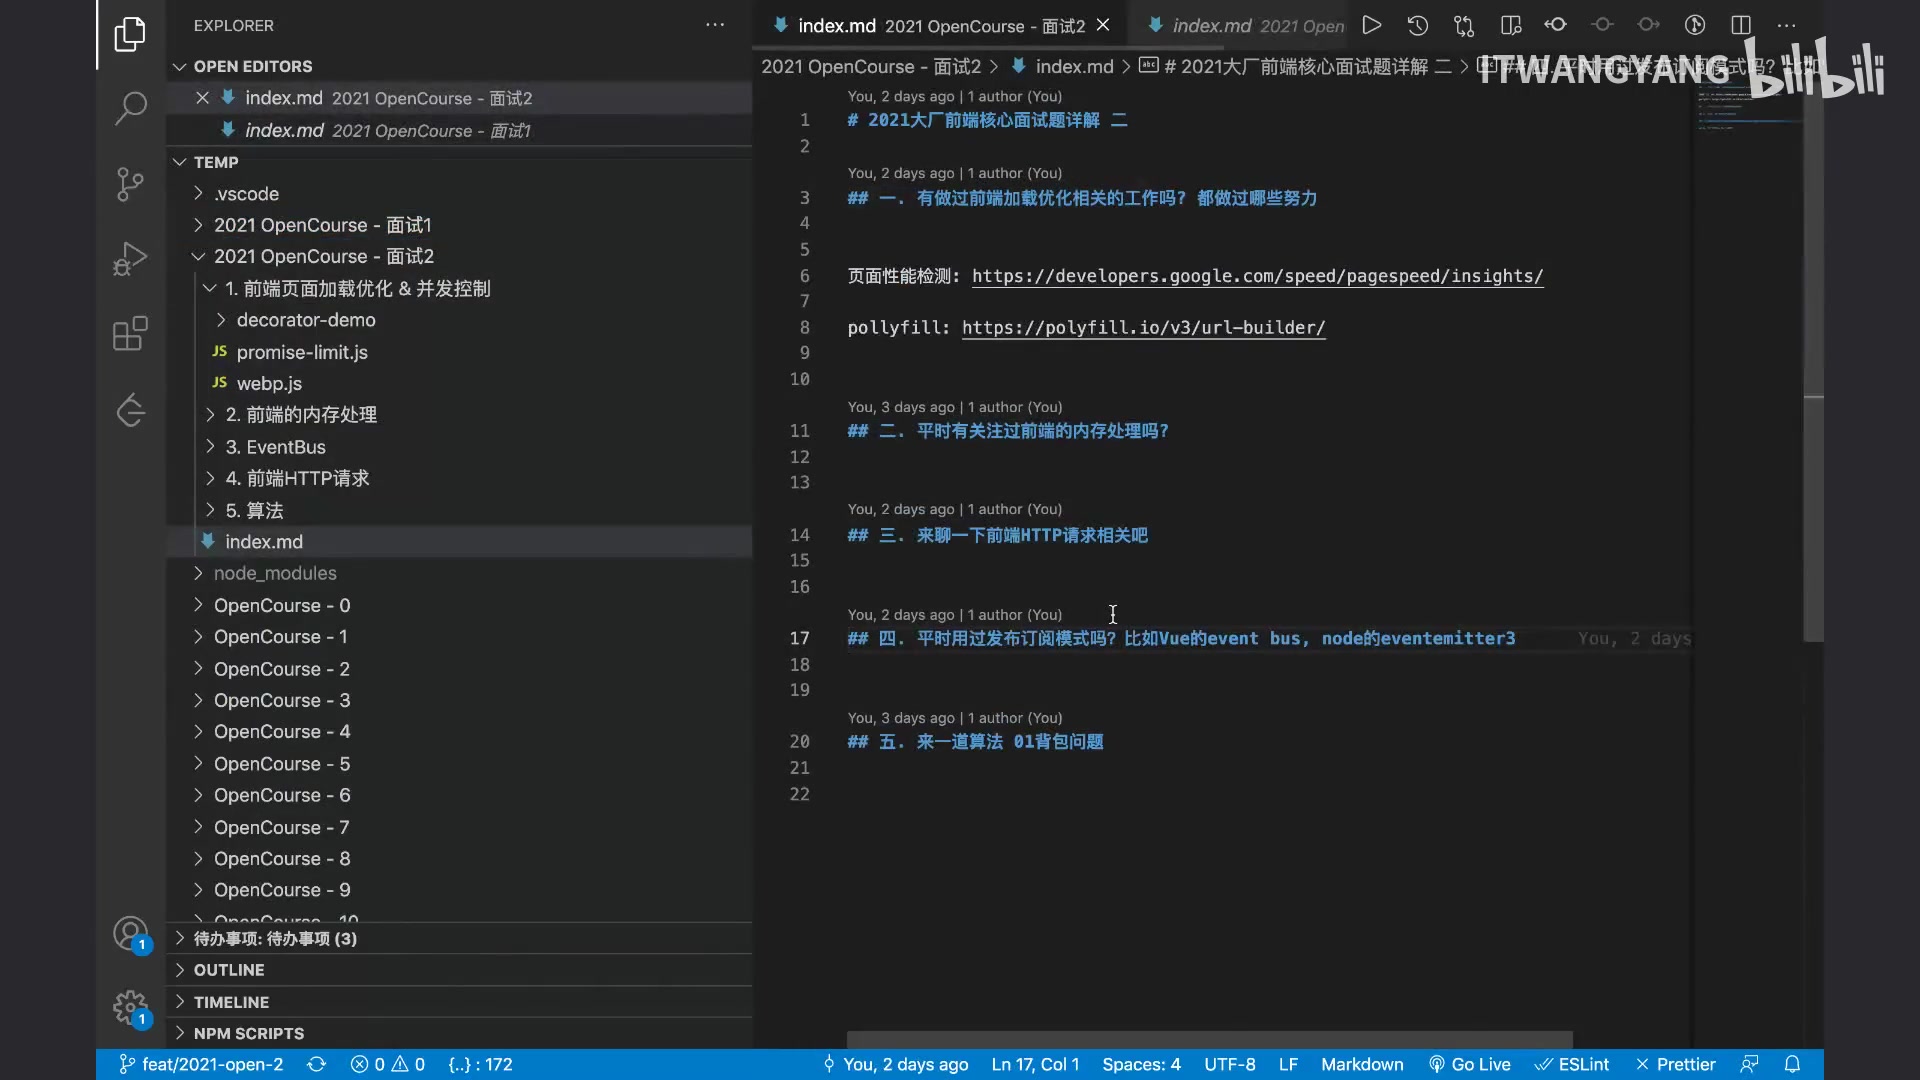Change Markdown language mode
The image size is (1920, 1080).
[1362, 1064]
